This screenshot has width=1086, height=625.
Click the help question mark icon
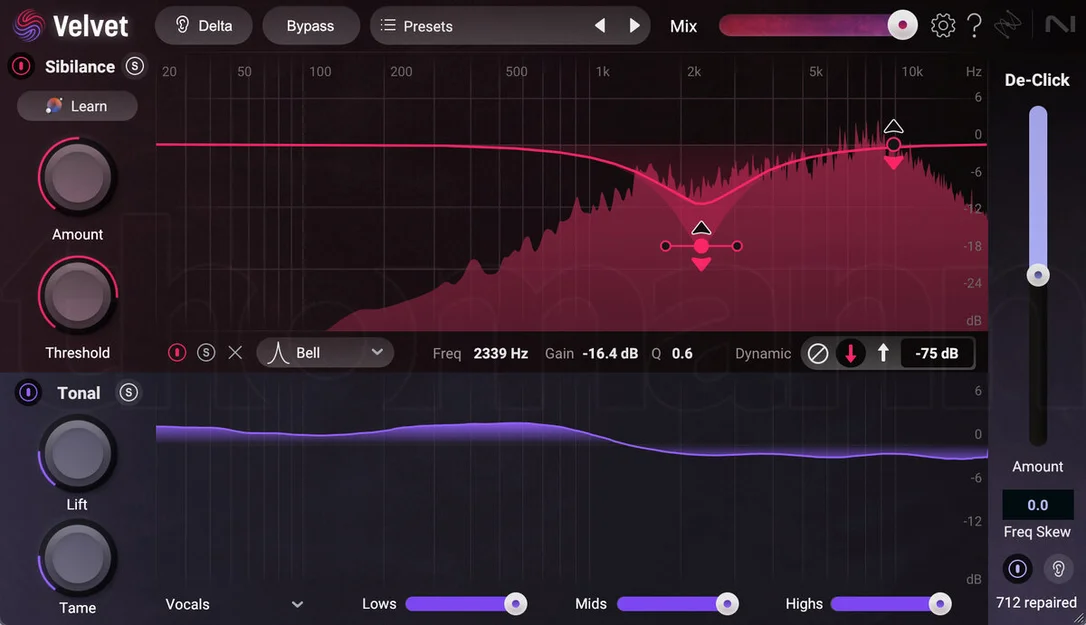tap(974, 26)
